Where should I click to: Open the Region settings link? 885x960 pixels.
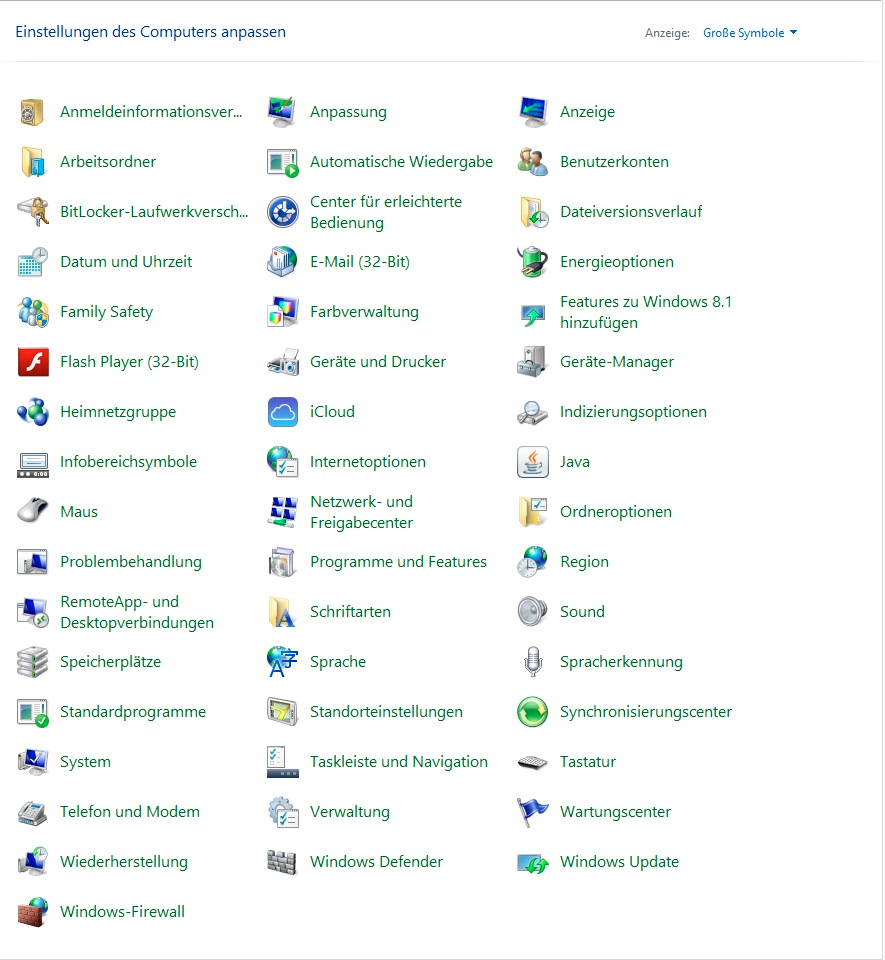coord(584,562)
